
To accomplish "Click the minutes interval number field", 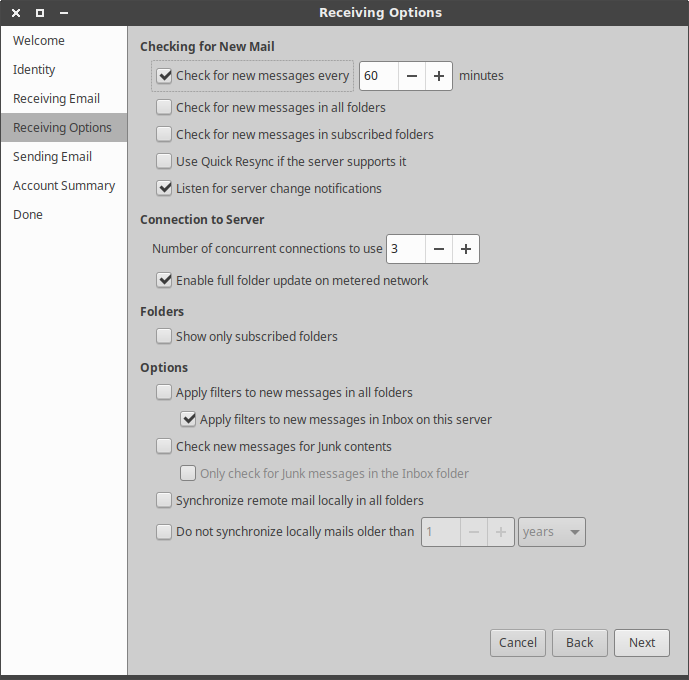I will pos(378,76).
